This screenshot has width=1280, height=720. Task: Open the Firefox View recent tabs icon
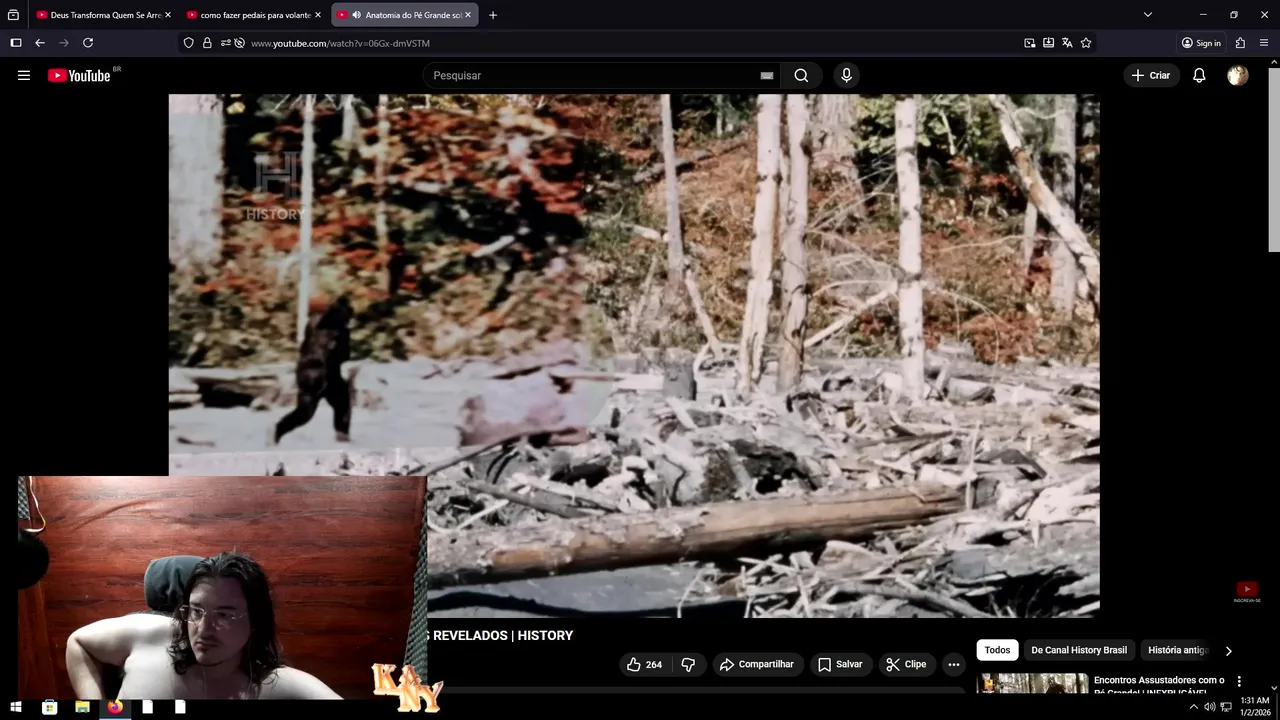coord(13,15)
